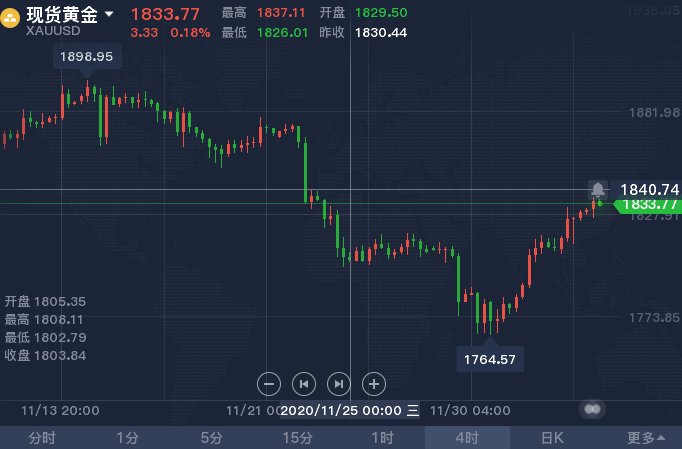Tap the price alert bell icon
682x449 pixels.
(598, 190)
